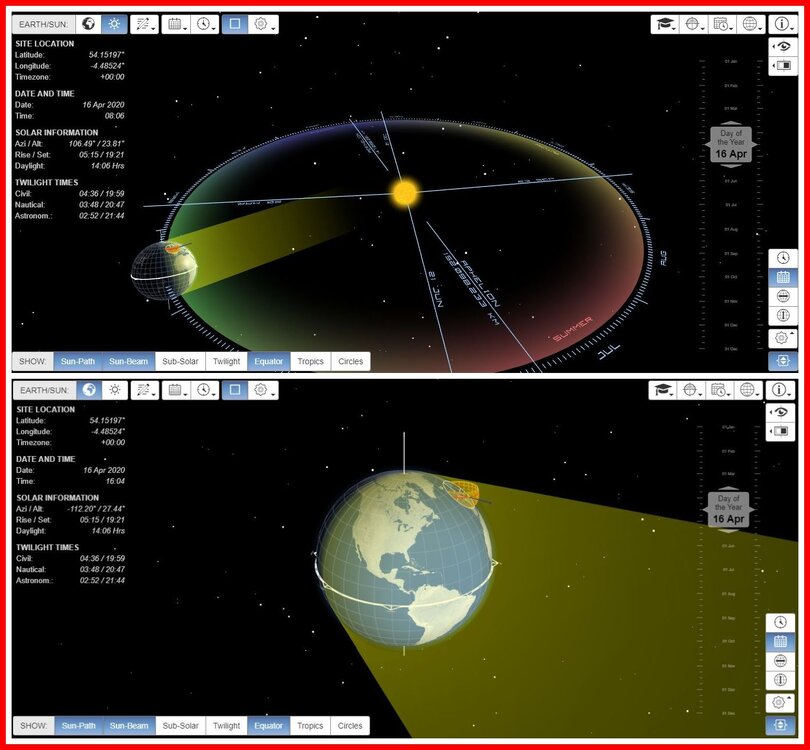This screenshot has width=810, height=750.
Task: Toggle Equator in the 08:06 view
Action: [x=269, y=361]
